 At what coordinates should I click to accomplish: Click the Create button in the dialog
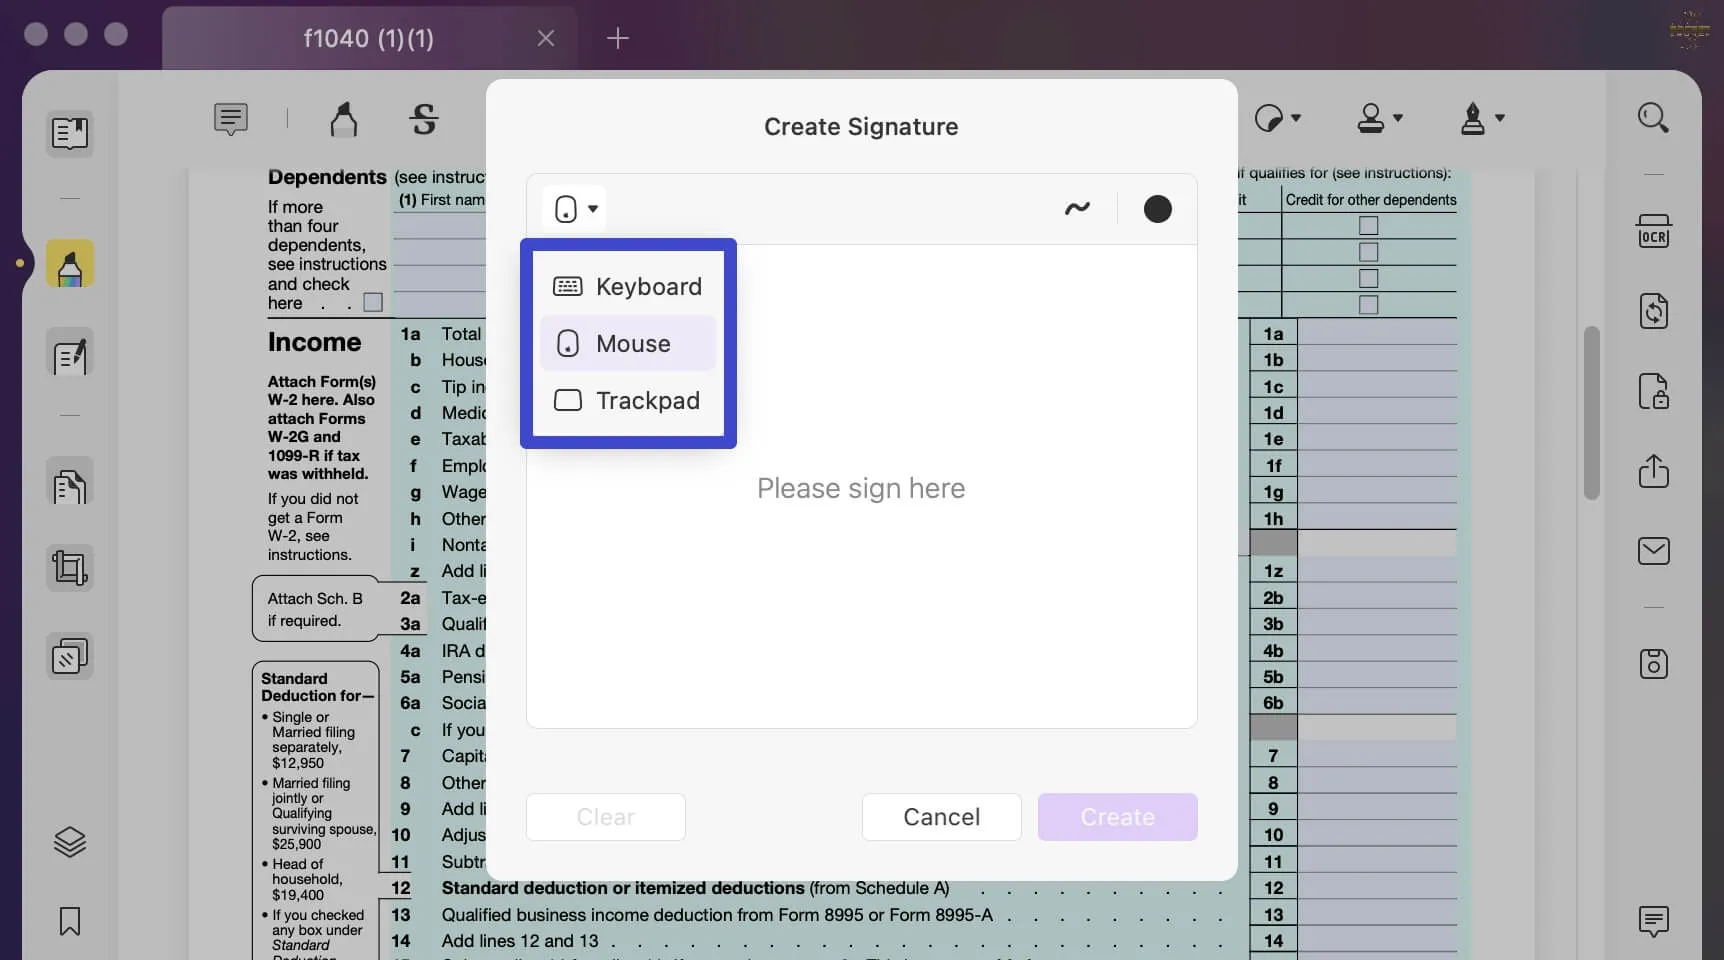pos(1117,816)
